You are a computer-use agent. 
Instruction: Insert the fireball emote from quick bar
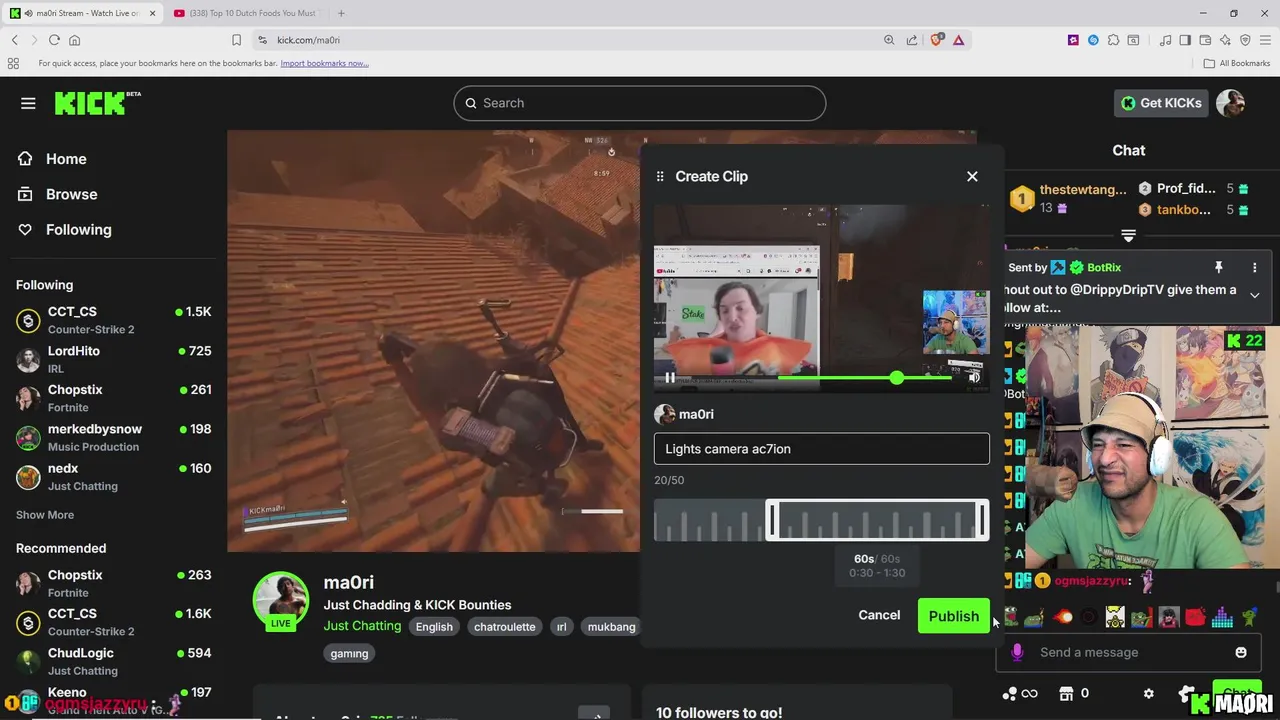click(x=1063, y=617)
